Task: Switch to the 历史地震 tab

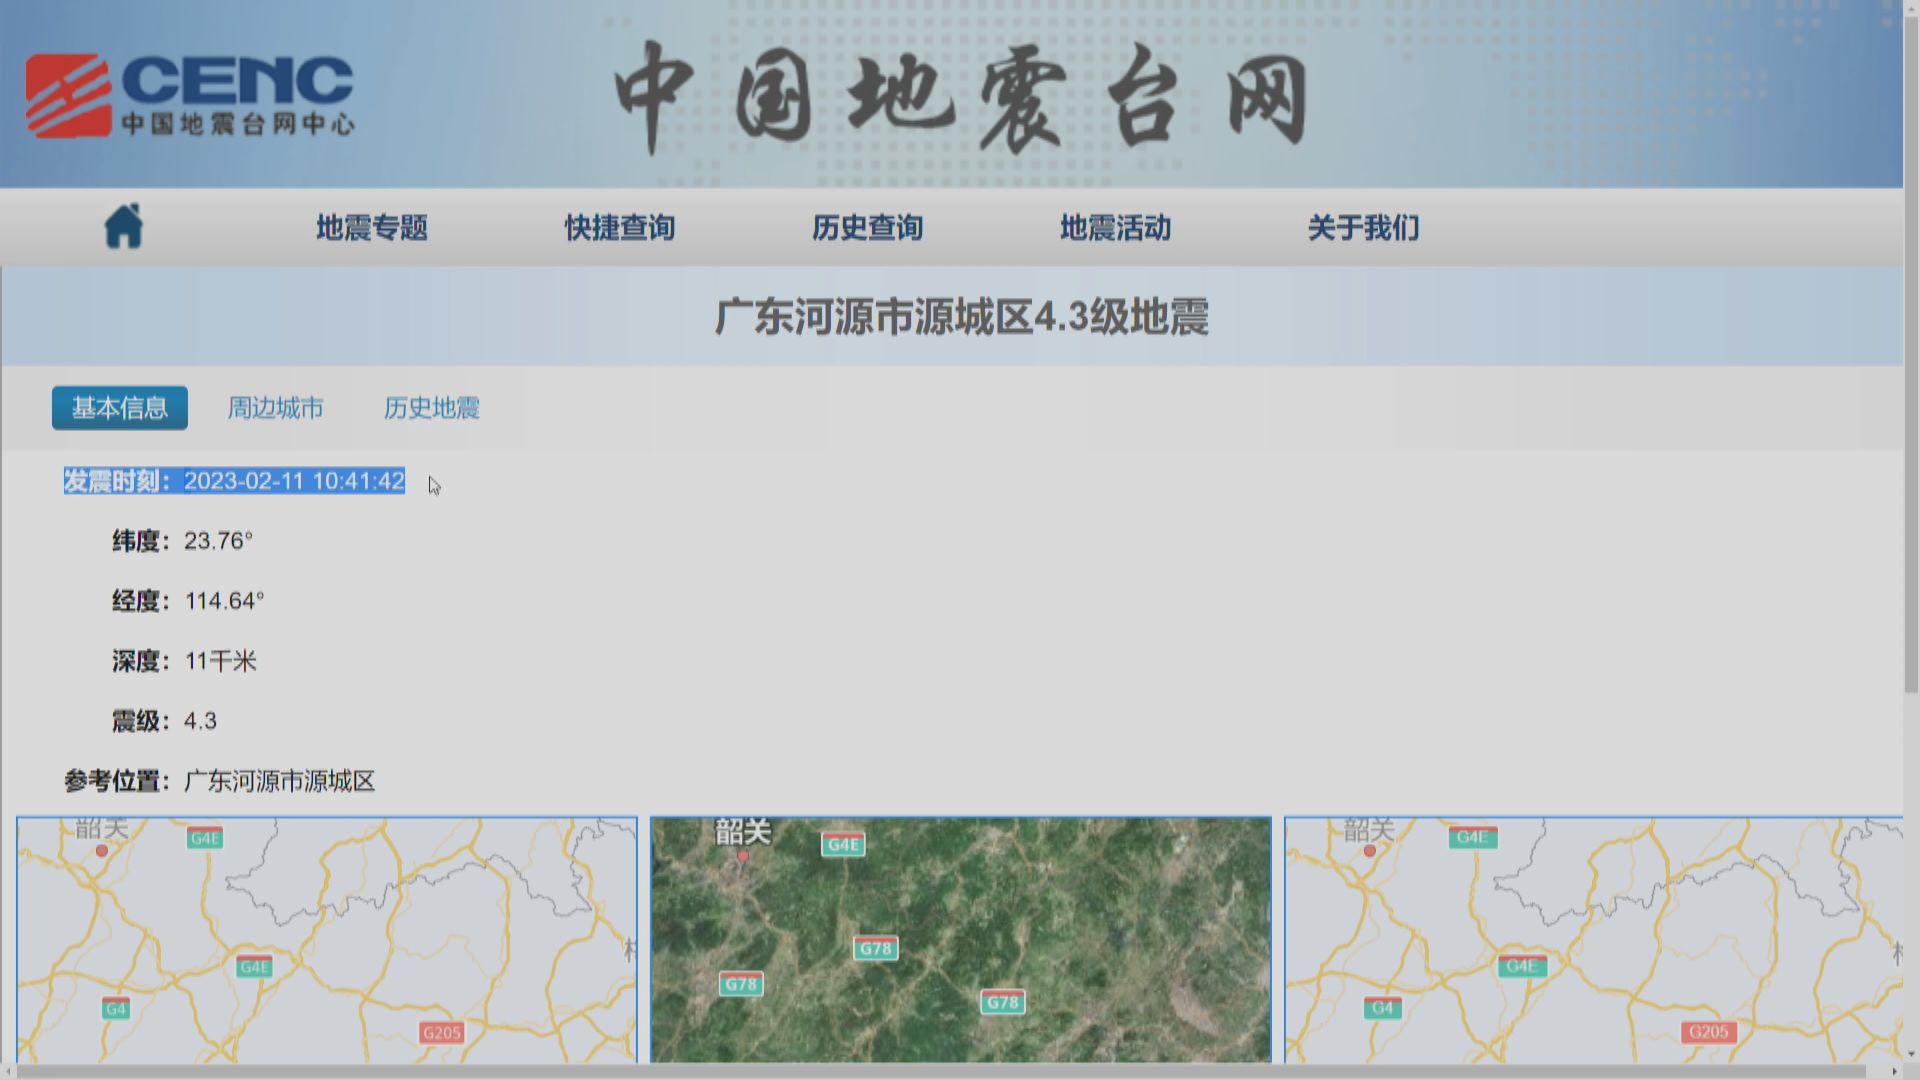Action: click(x=430, y=408)
